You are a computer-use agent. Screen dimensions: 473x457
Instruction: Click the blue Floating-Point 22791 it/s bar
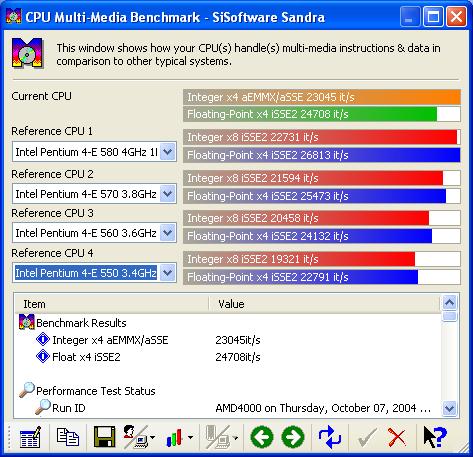(x=322, y=277)
